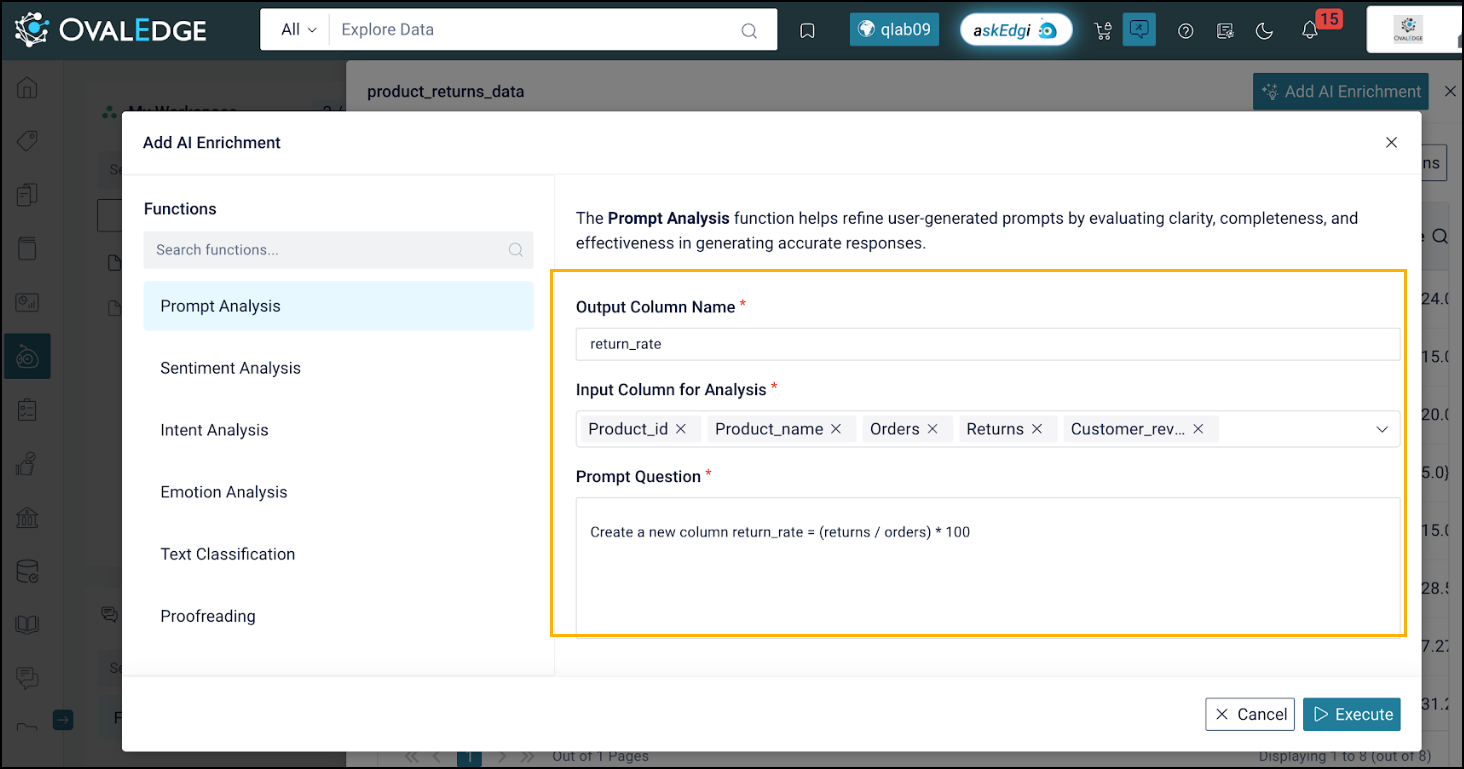Image resolution: width=1464 pixels, height=769 pixels.
Task: Select the Sentiment Analysis function
Action: click(x=230, y=368)
